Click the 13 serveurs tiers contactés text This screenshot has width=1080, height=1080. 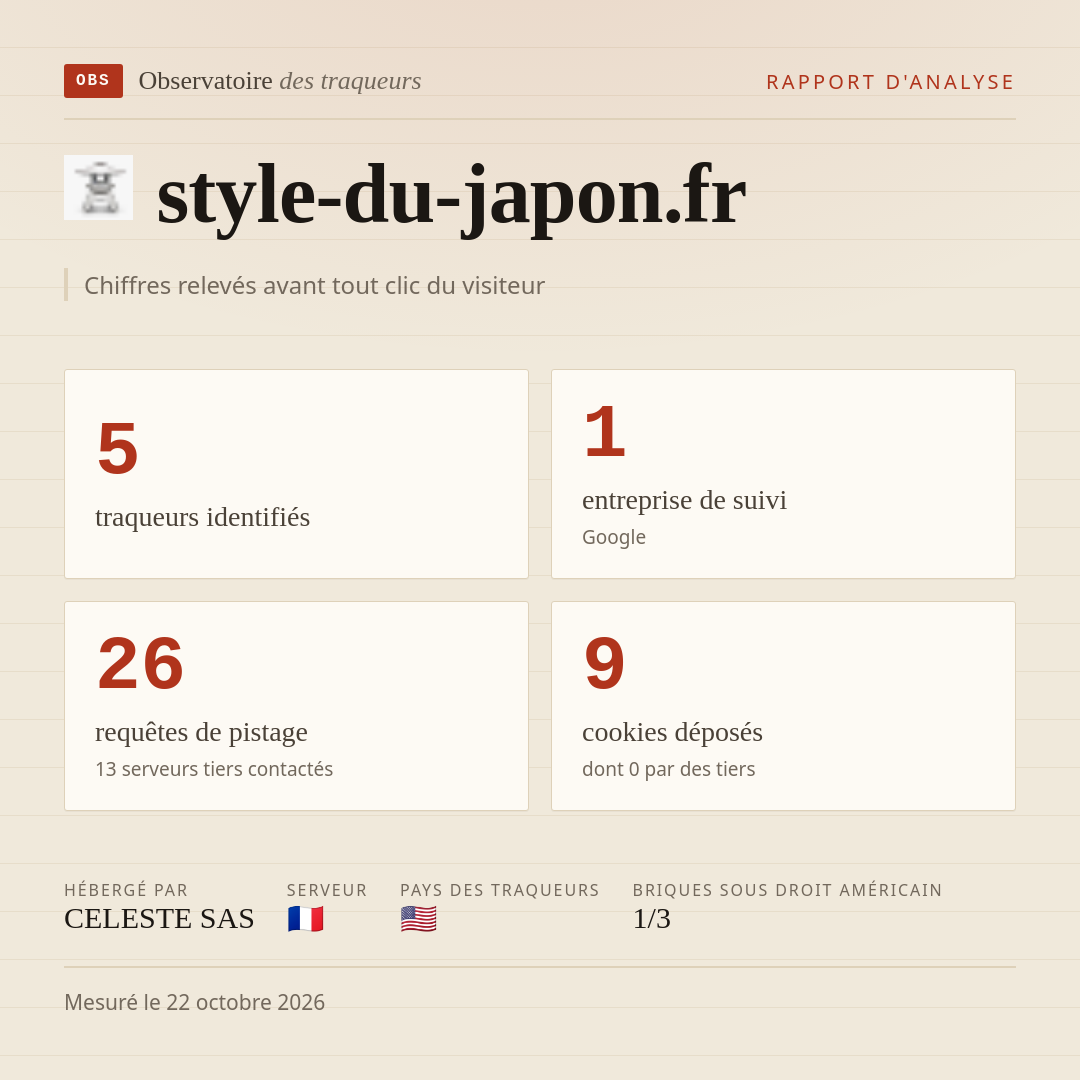click(214, 769)
